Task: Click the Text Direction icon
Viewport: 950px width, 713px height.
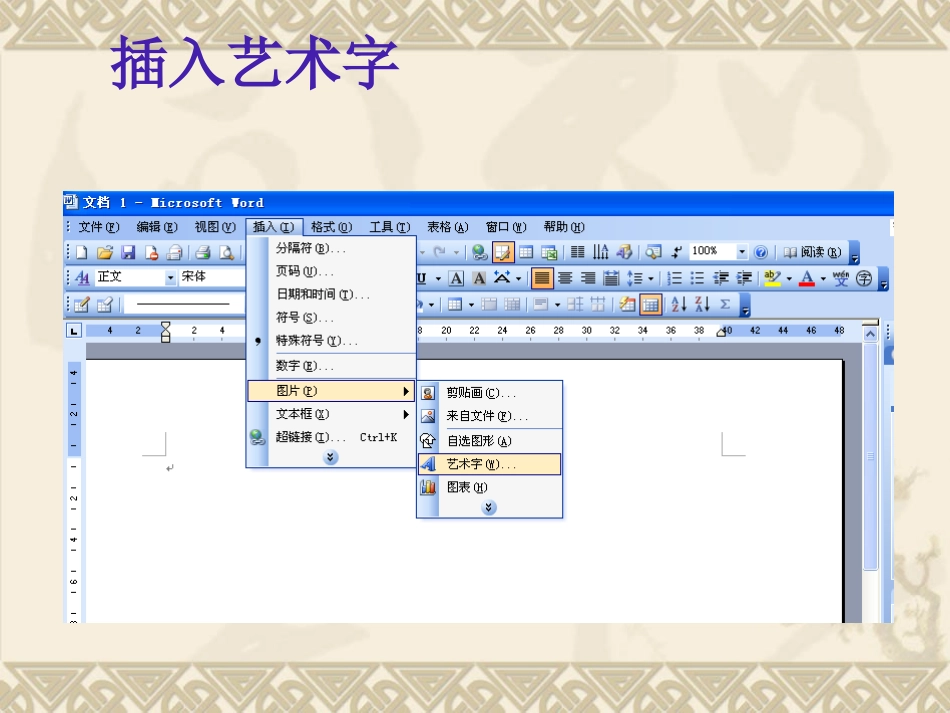Action: pyautogui.click(x=600, y=252)
